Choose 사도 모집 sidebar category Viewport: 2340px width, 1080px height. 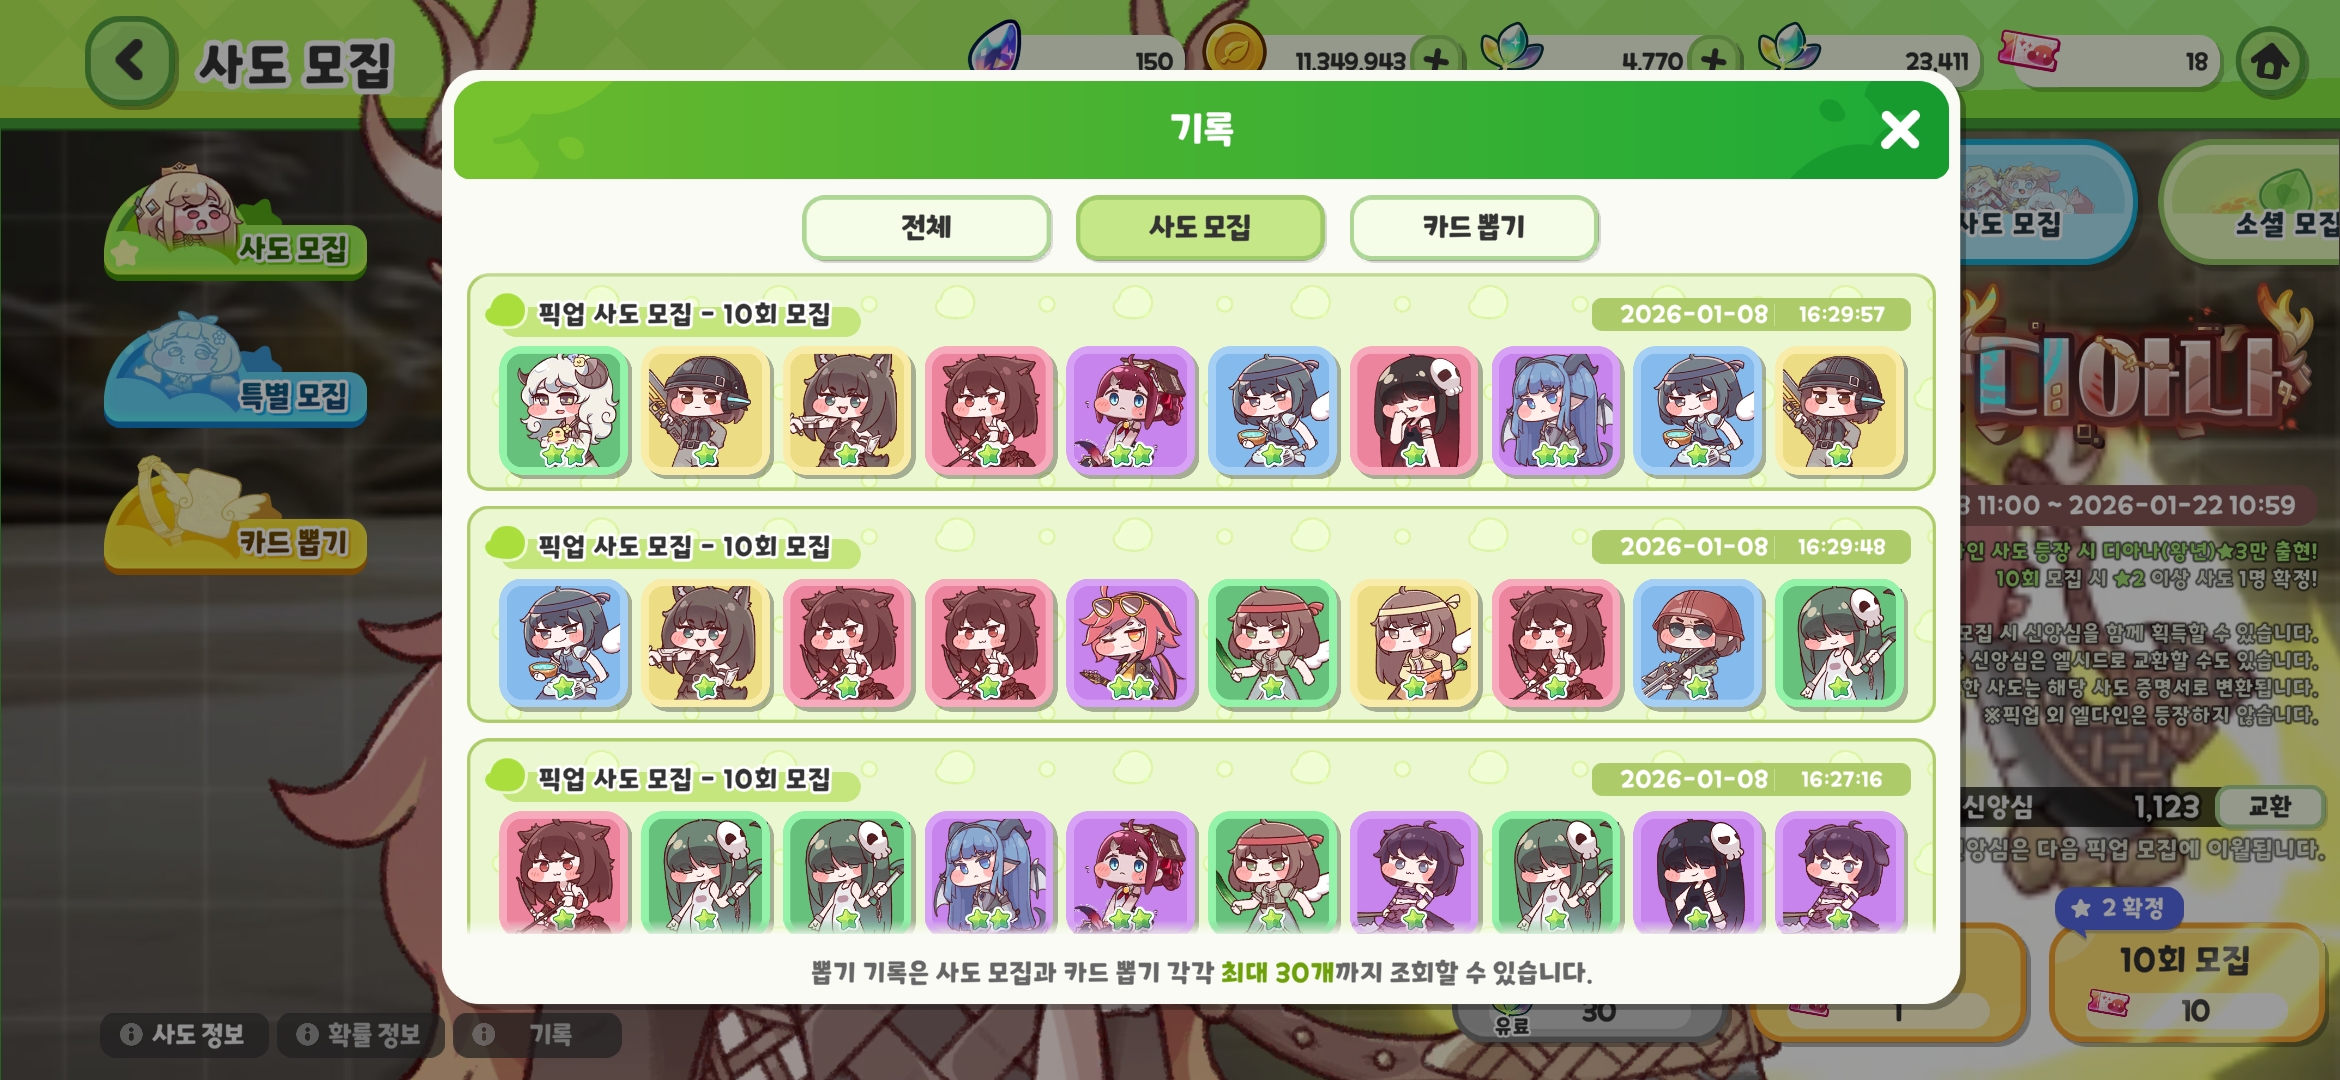(235, 226)
